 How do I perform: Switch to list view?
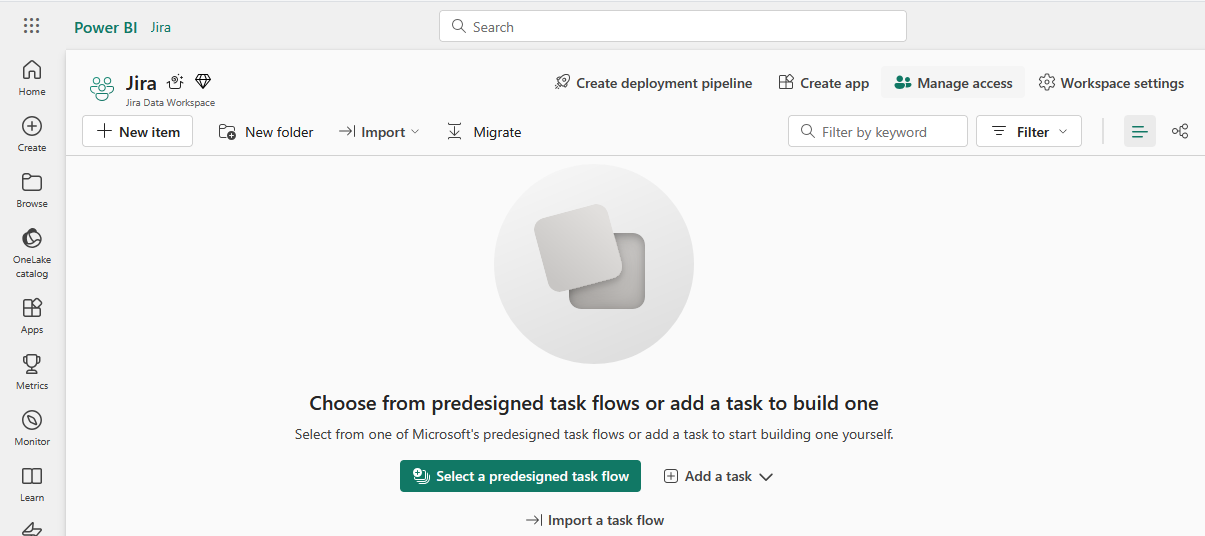click(1139, 132)
